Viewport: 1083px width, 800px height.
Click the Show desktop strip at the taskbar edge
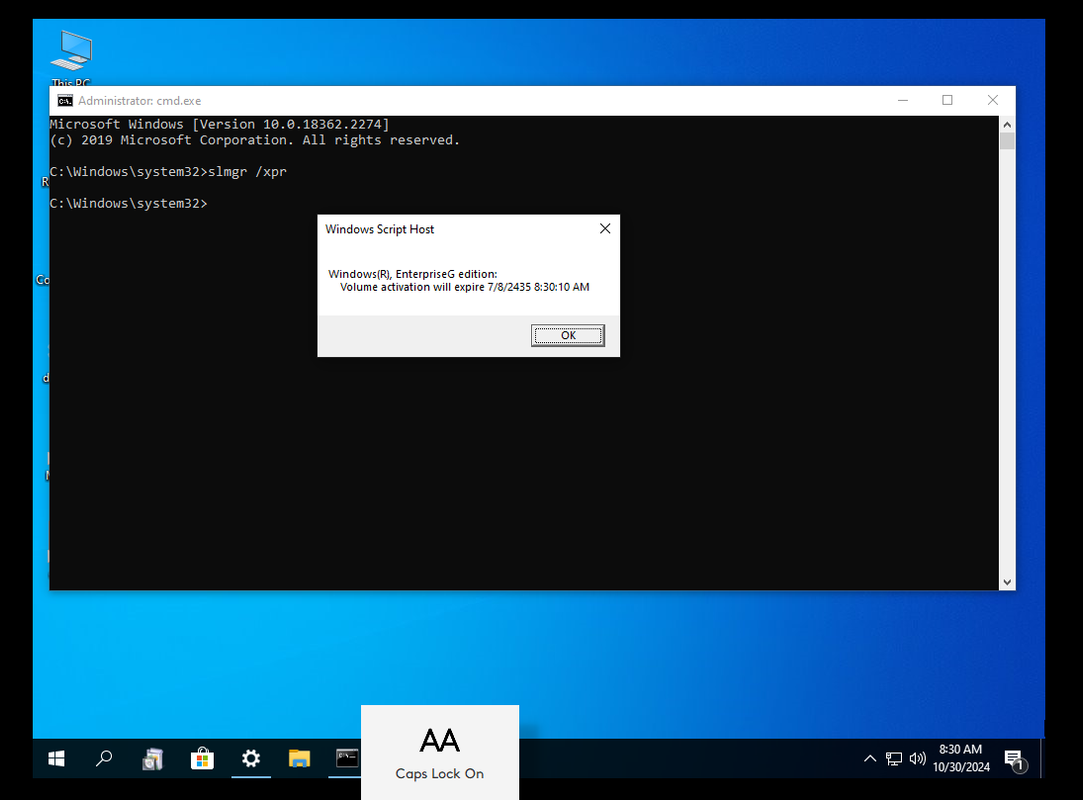[1042, 759]
